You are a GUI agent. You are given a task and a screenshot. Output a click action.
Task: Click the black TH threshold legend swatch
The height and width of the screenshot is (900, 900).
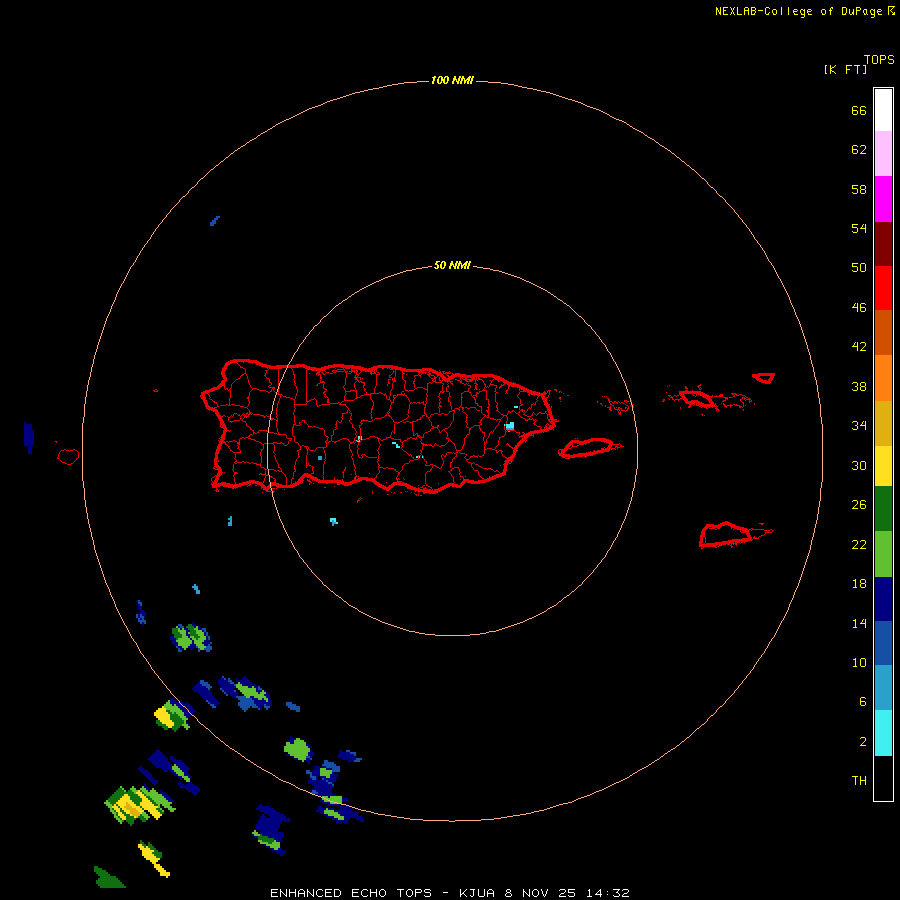[x=883, y=778]
